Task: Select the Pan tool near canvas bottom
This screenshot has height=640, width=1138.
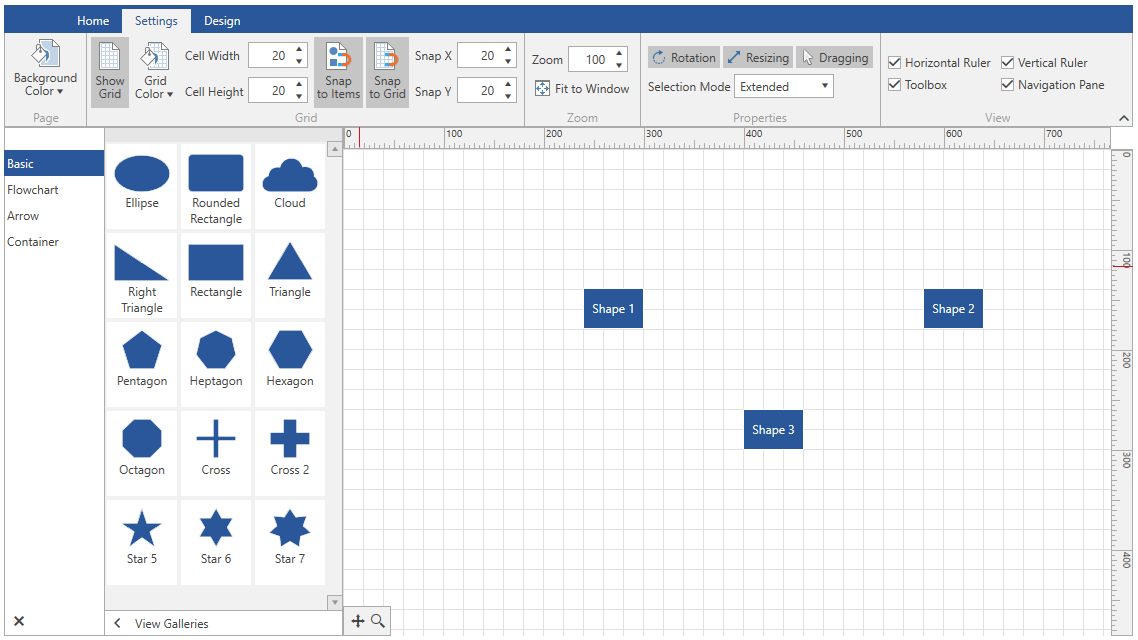Action: pyautogui.click(x=357, y=621)
